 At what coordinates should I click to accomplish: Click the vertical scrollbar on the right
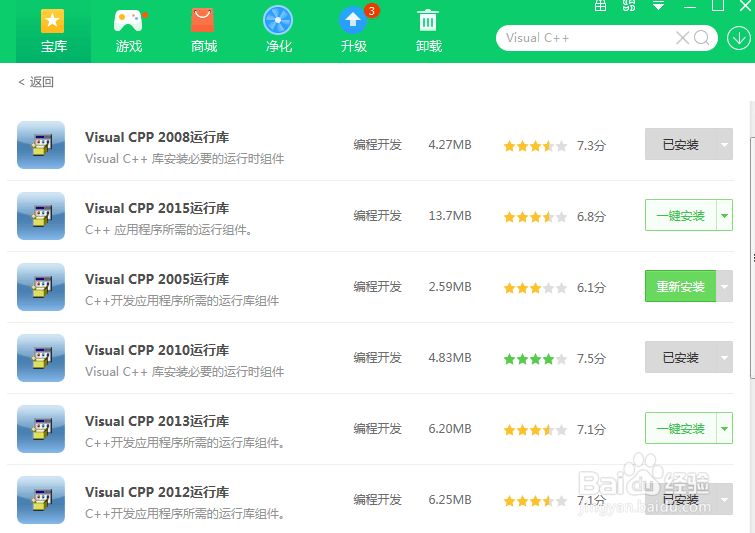tap(753, 258)
